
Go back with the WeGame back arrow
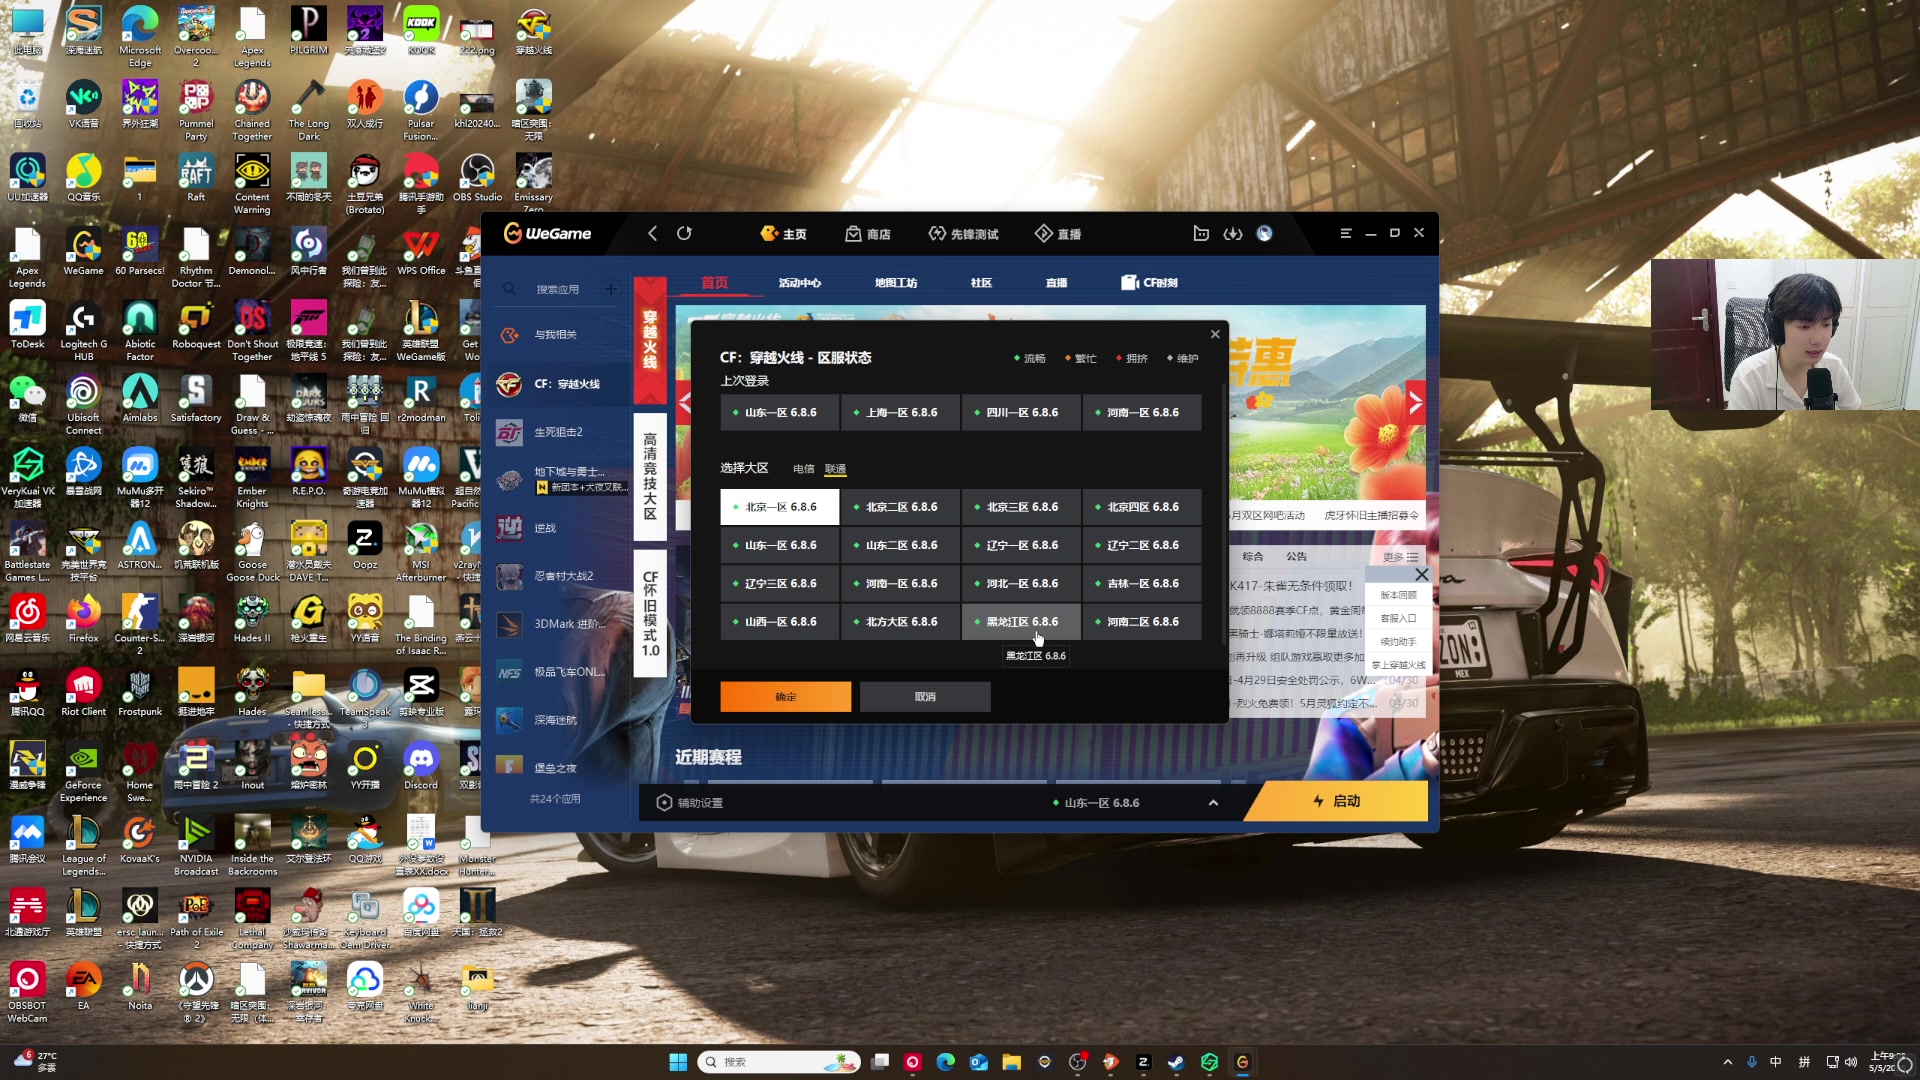652,233
